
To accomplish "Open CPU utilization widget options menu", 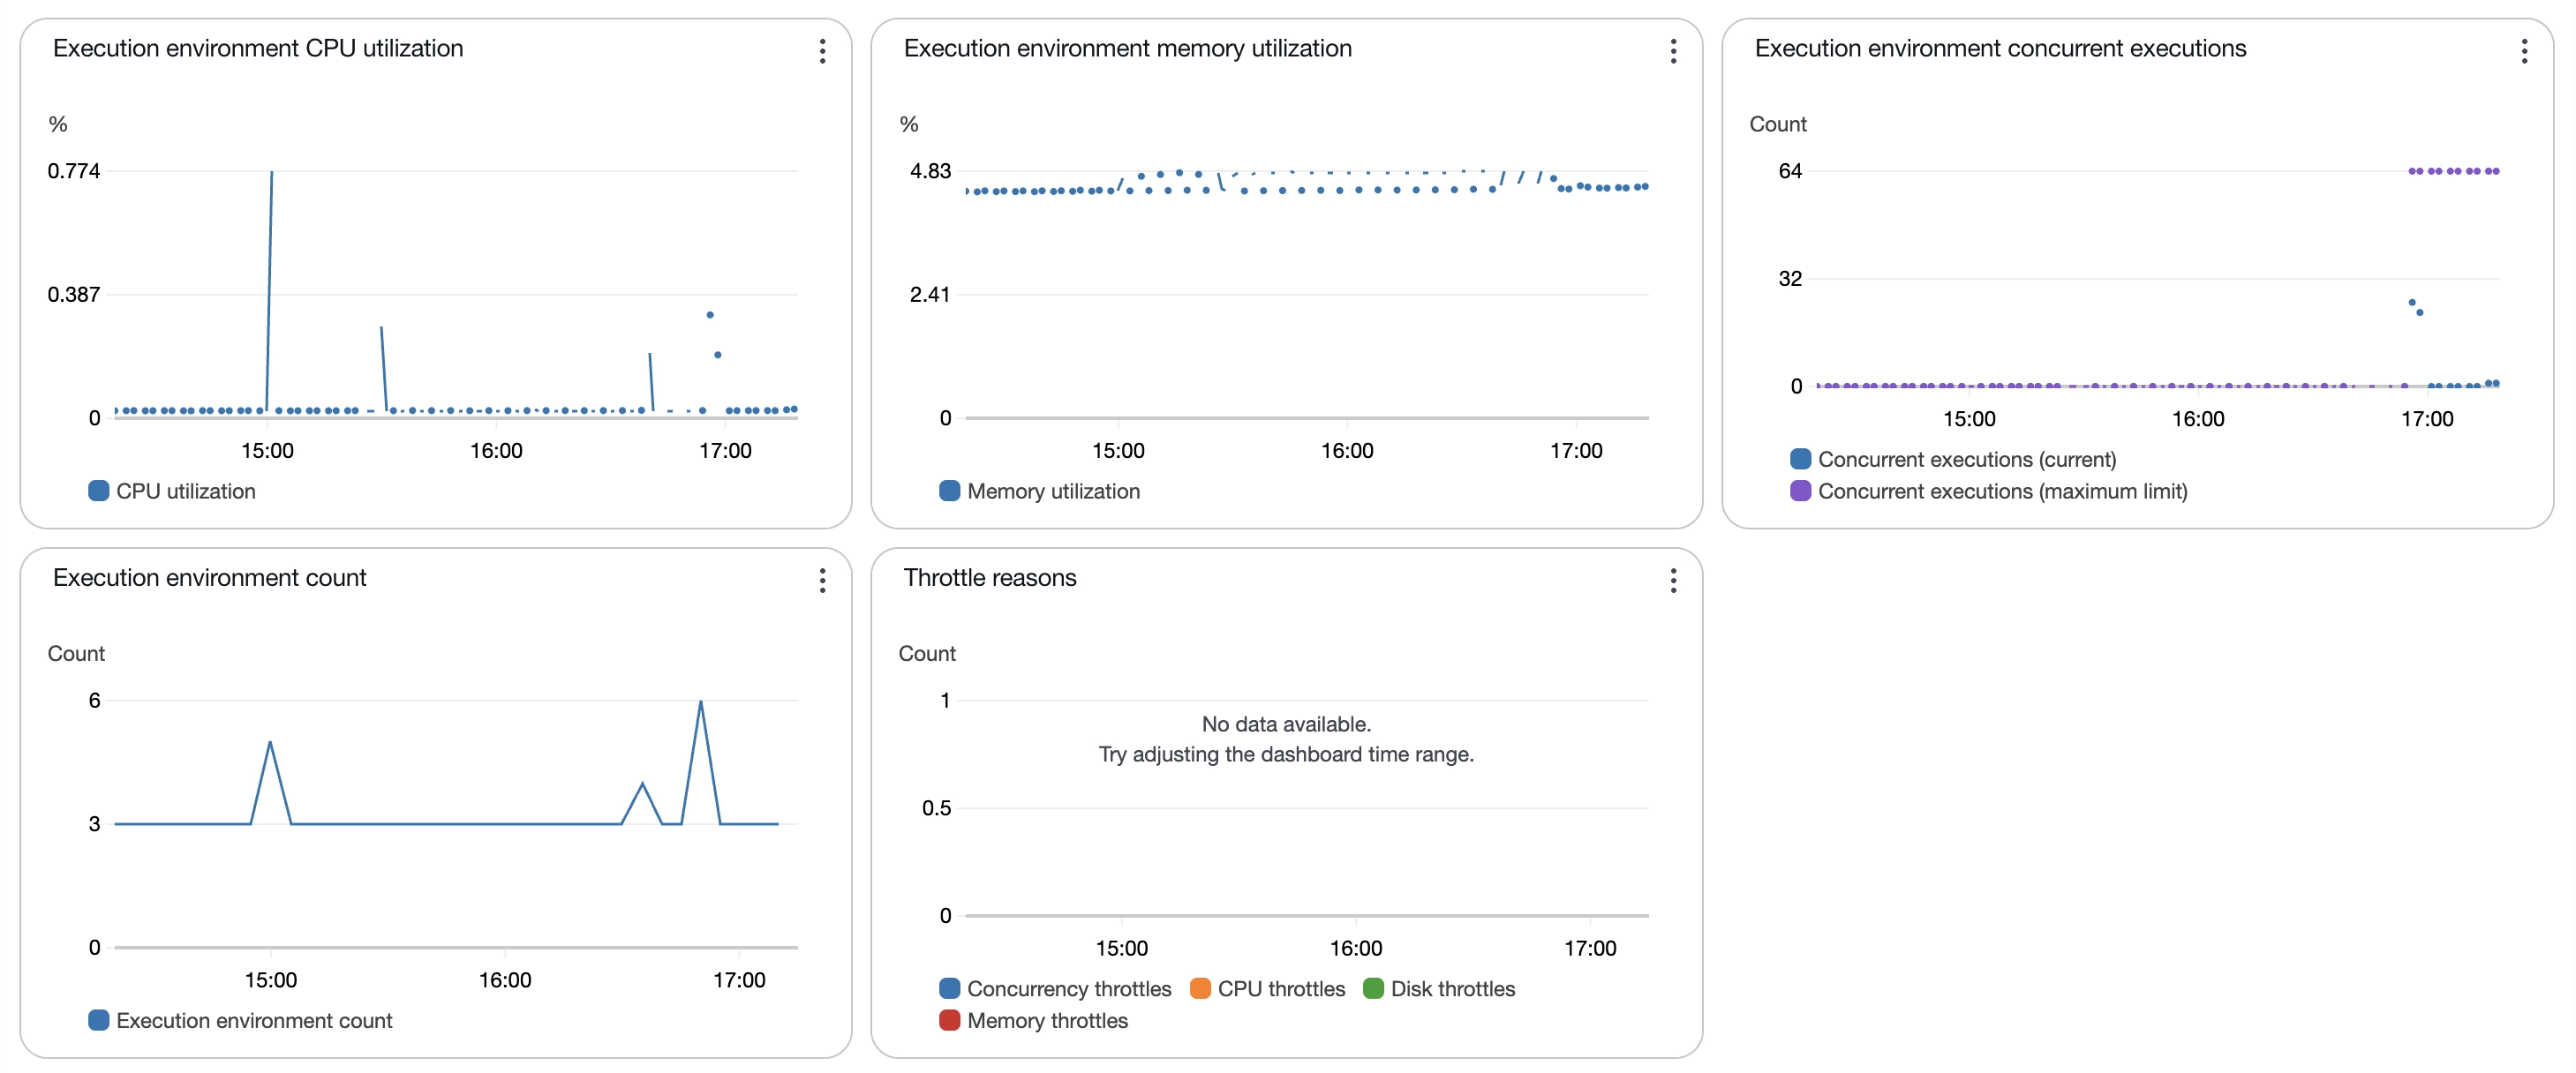I will [x=822, y=51].
